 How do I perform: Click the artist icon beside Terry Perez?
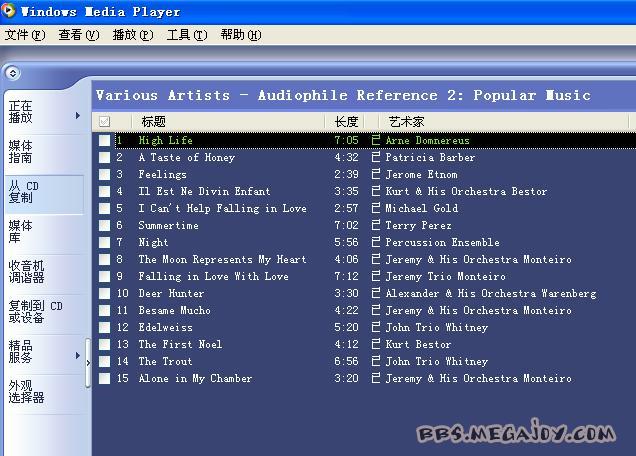[376, 225]
